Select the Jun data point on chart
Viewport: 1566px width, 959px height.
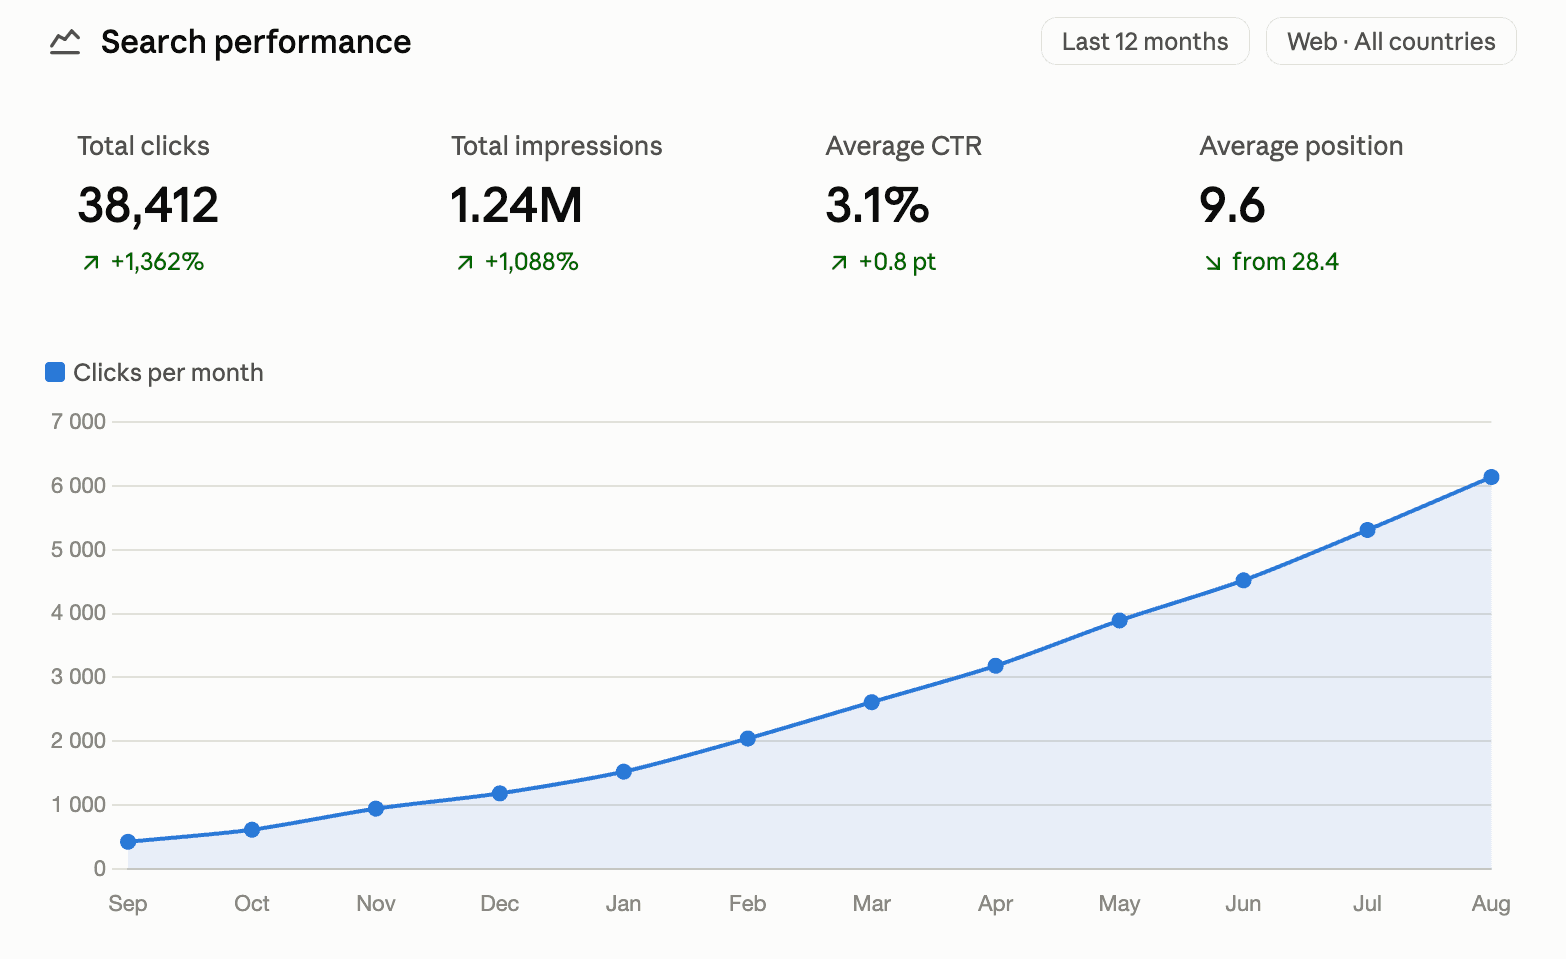[x=1244, y=580]
